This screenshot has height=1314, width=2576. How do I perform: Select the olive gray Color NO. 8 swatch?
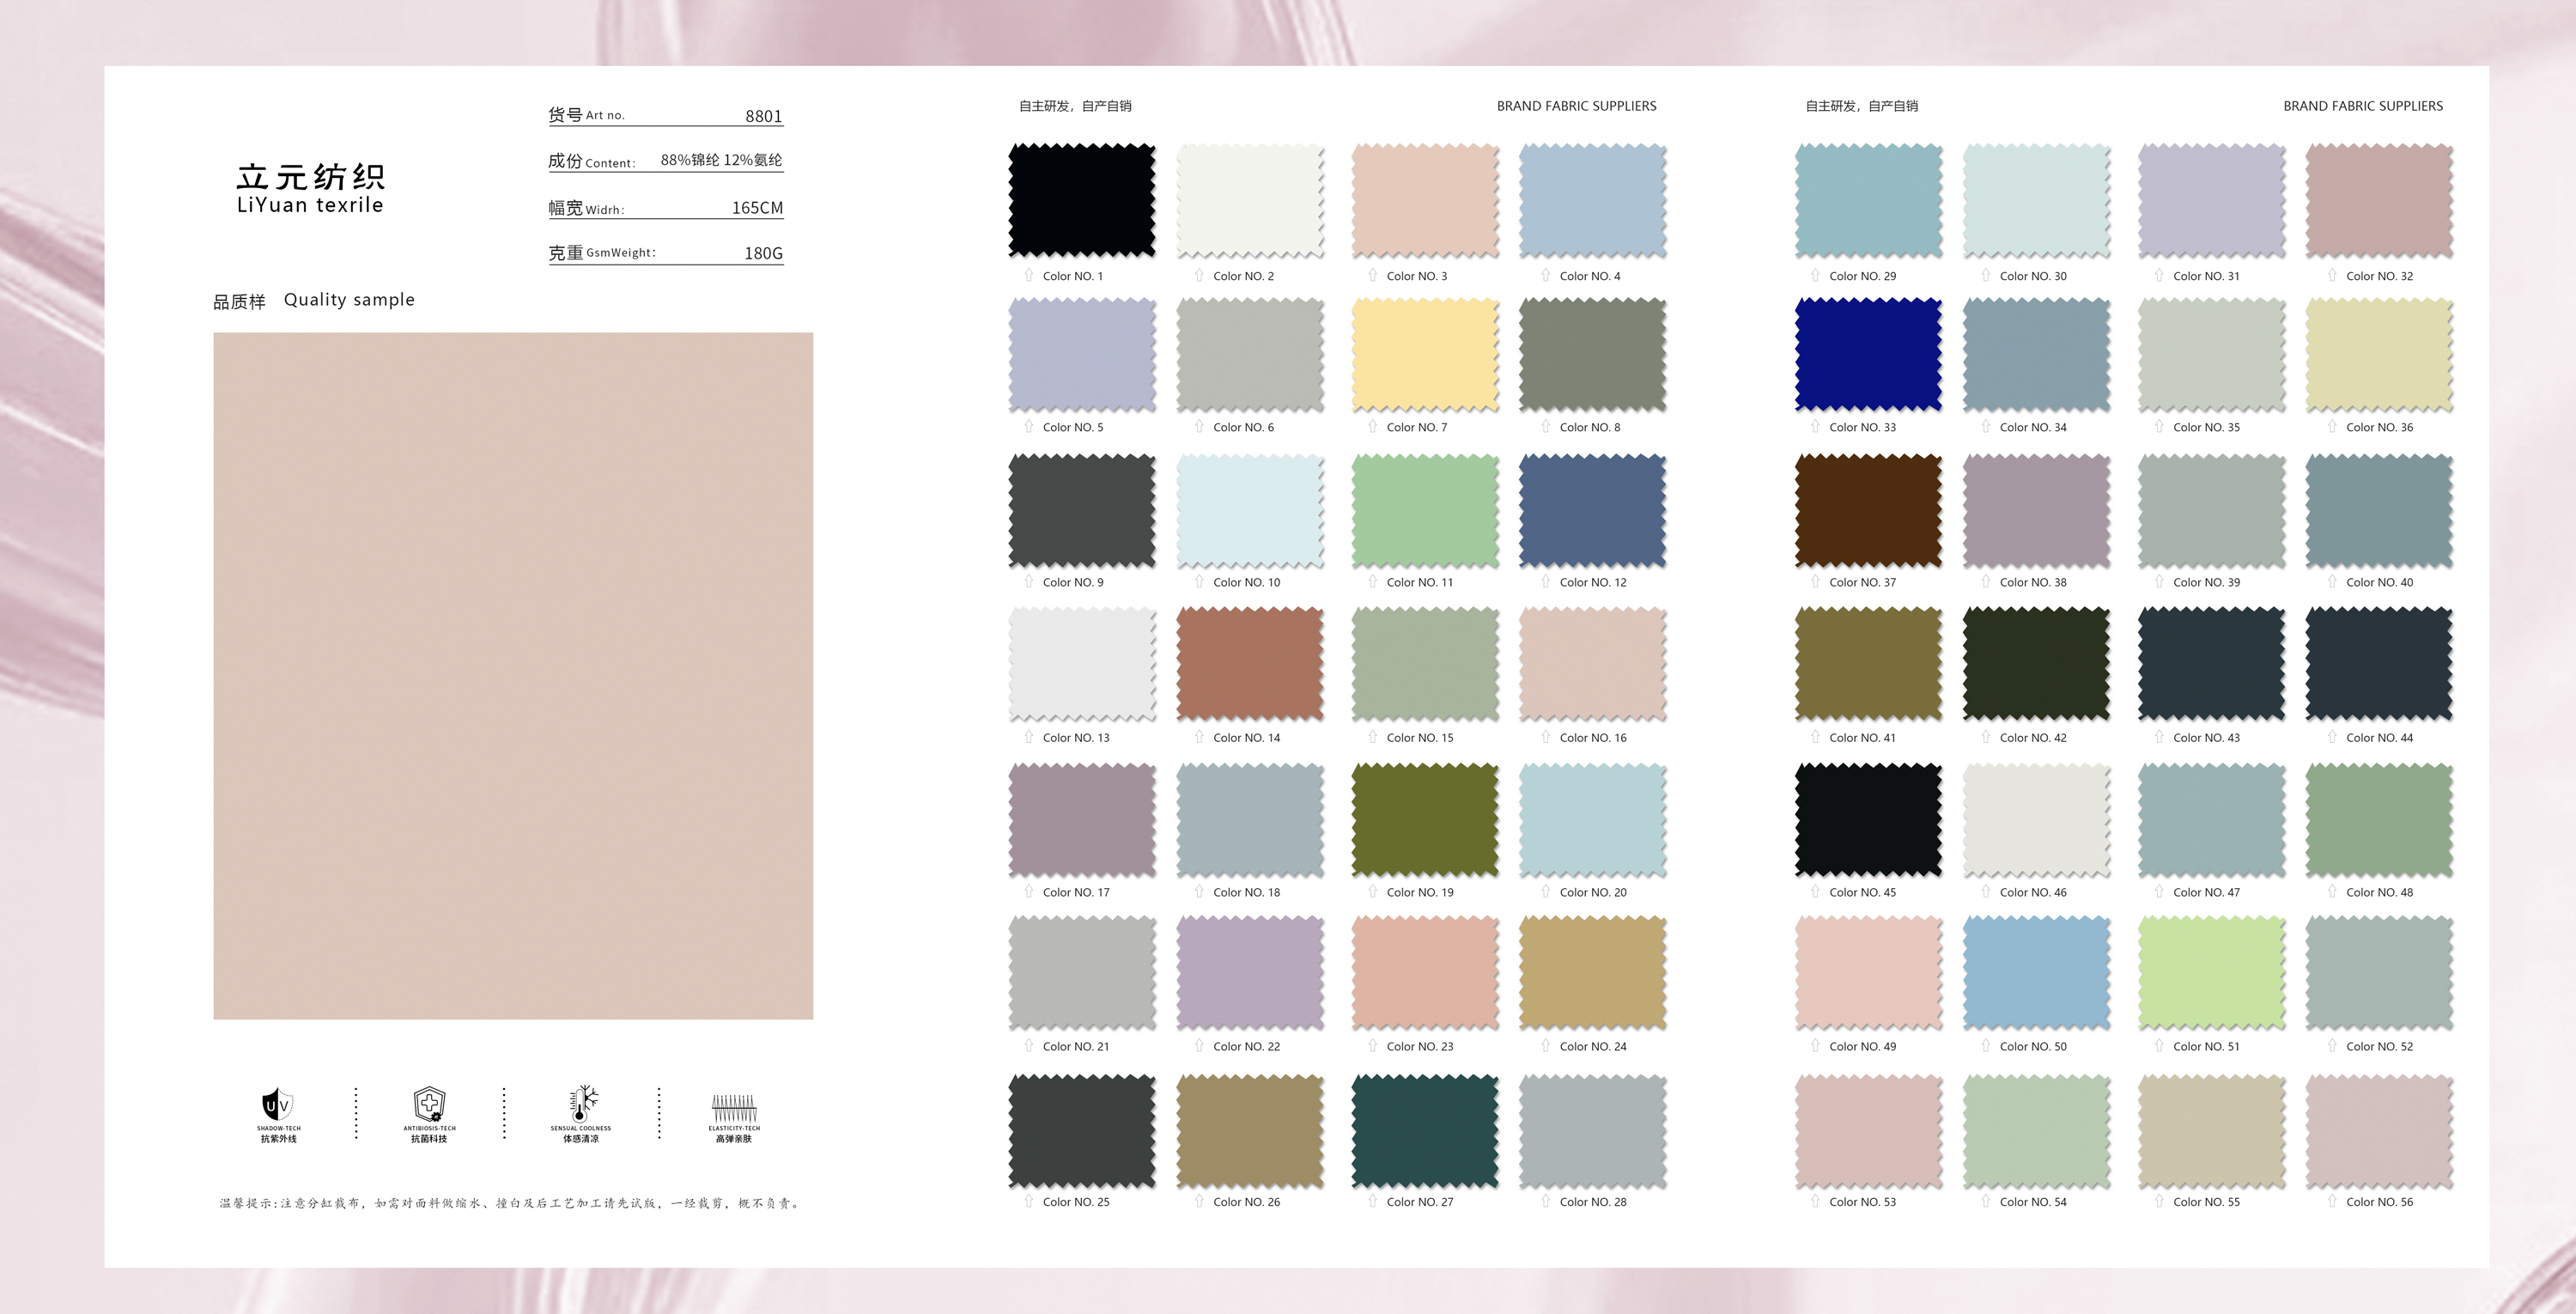point(1593,354)
